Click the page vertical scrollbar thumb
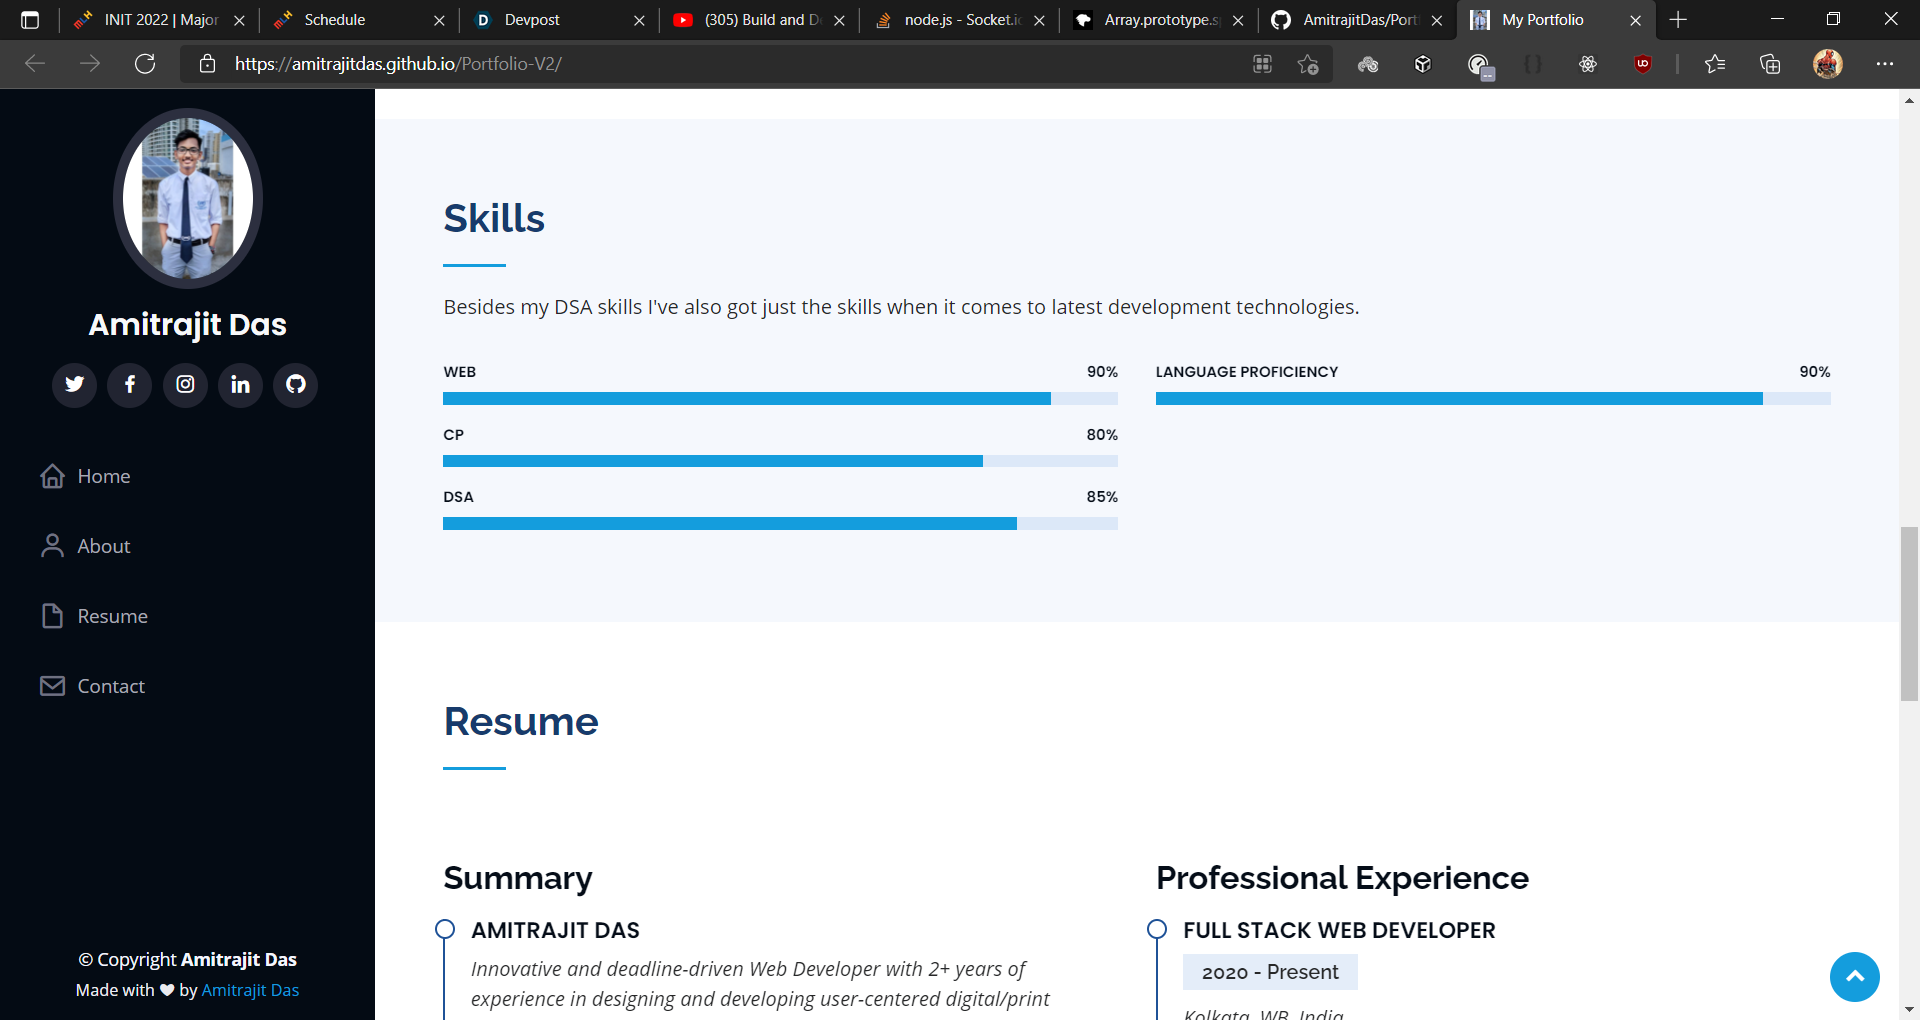The height and width of the screenshot is (1020, 1920). (1909, 613)
